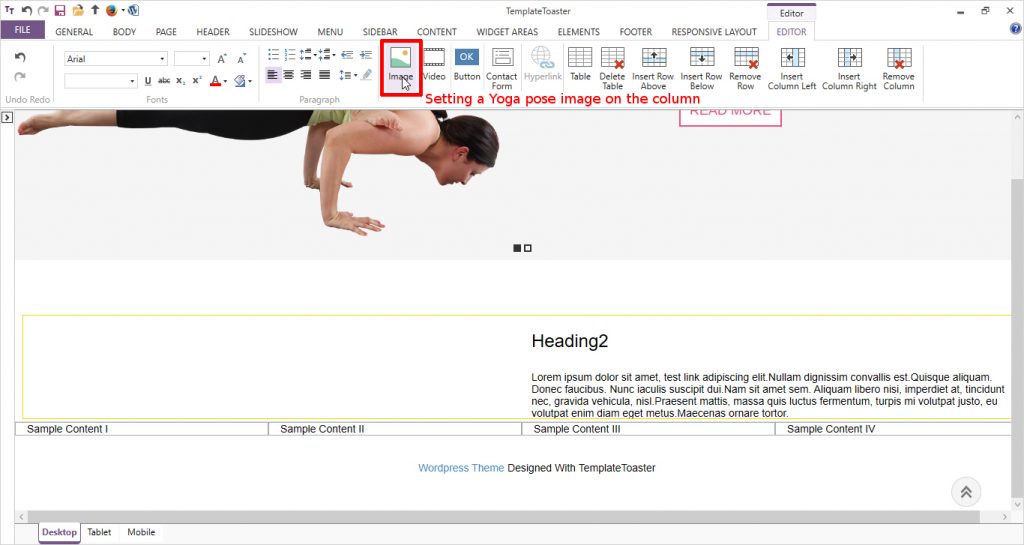Insert a Table from the ribbon
This screenshot has height=545, width=1024.
pos(580,62)
